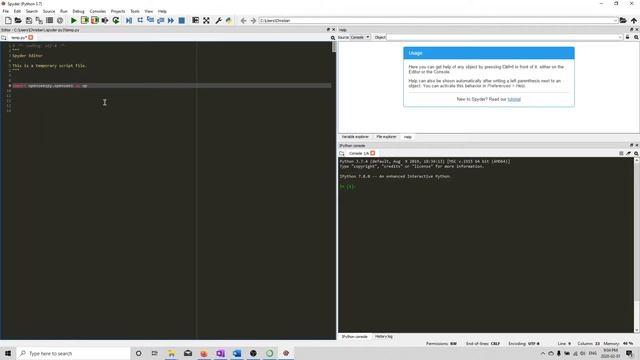This screenshot has height=360, width=640.
Task: Run file with green play button
Action: (x=73, y=20)
